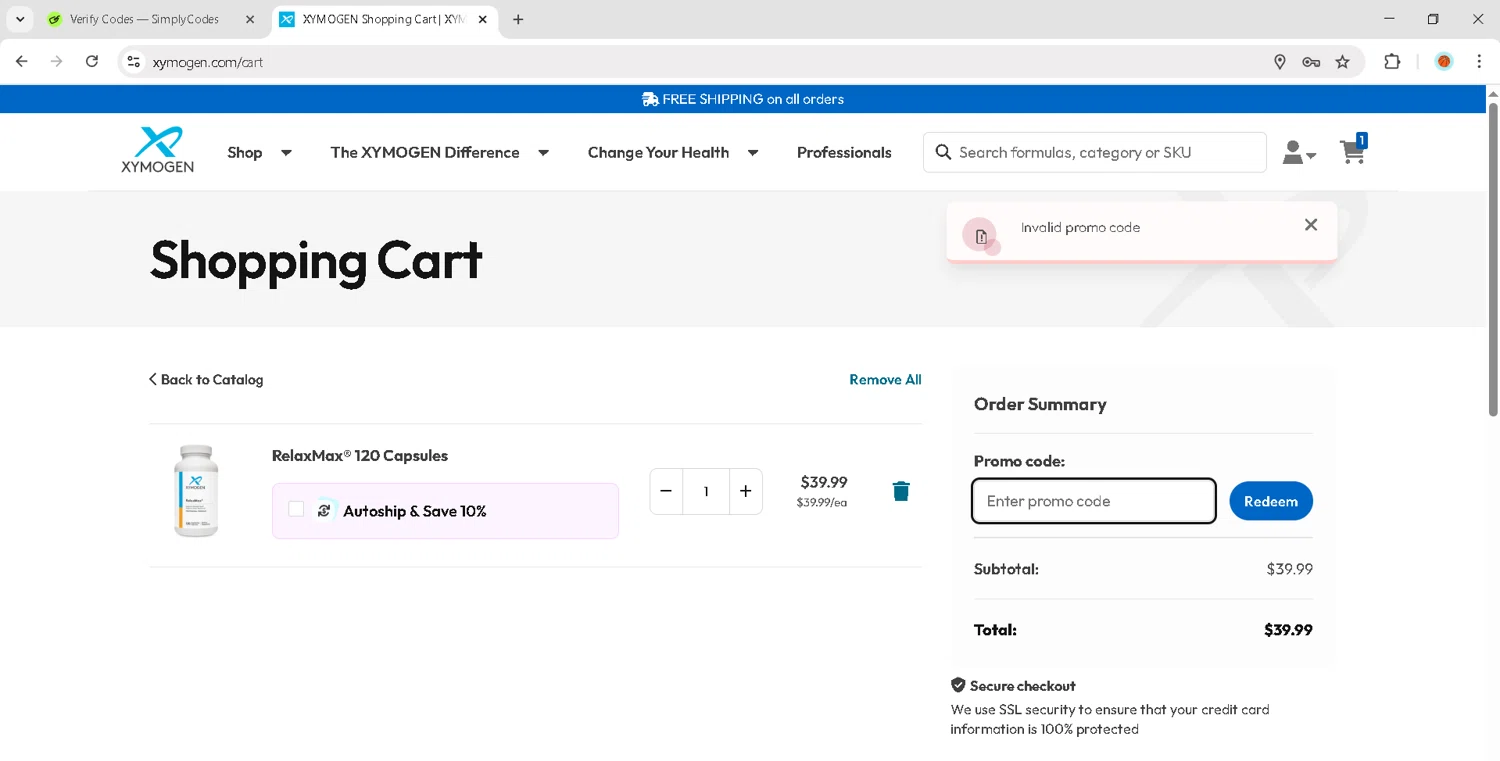Open RelaxMax 120 Capsules product link
This screenshot has height=761, width=1500.
click(360, 455)
